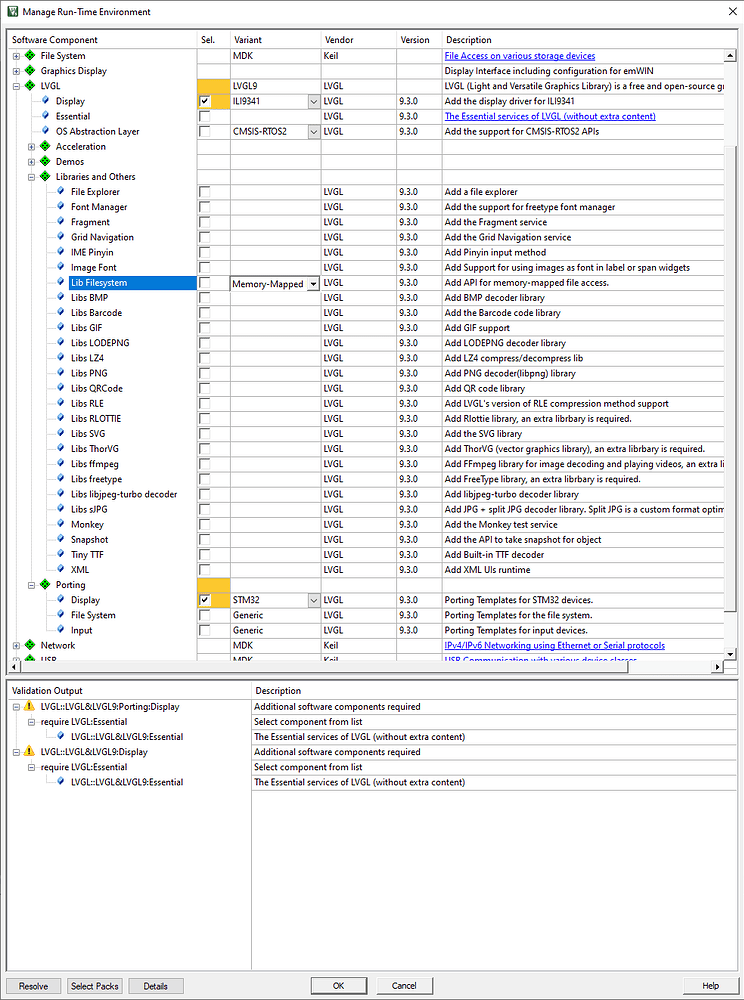This screenshot has width=744, height=1000.
Task: Click the Graphics Display component icon
Action: tap(29, 71)
